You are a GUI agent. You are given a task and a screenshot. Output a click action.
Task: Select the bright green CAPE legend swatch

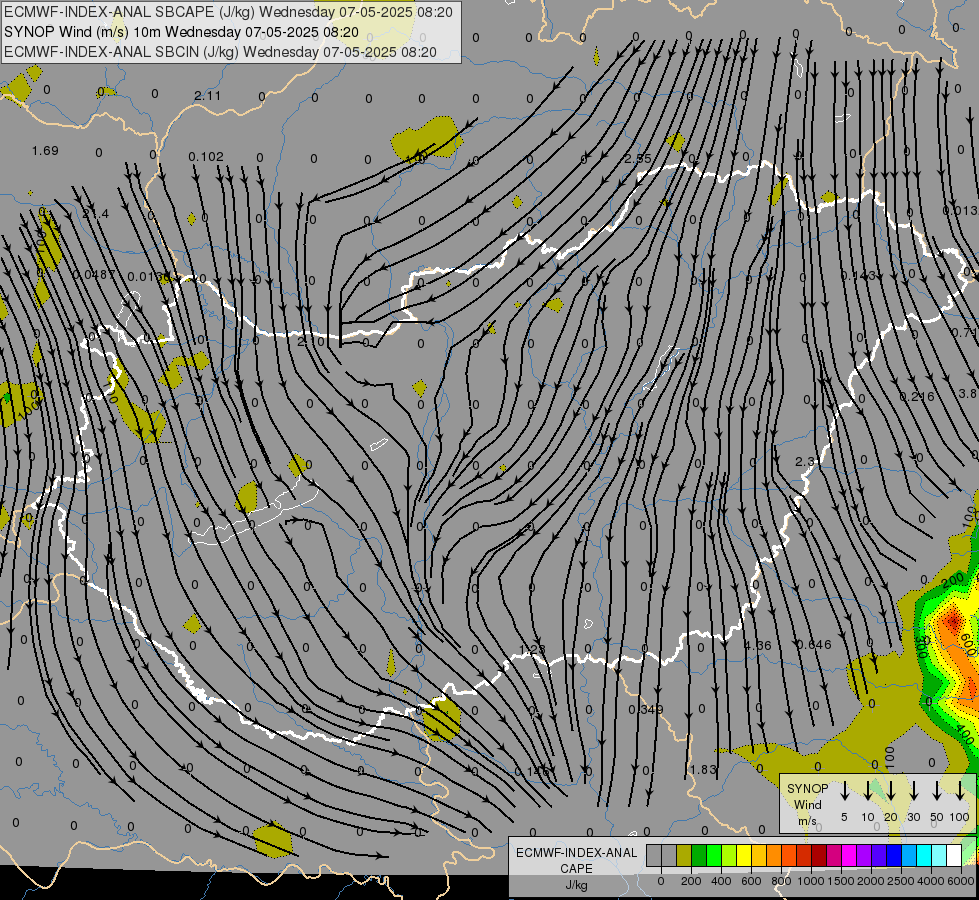pos(714,855)
